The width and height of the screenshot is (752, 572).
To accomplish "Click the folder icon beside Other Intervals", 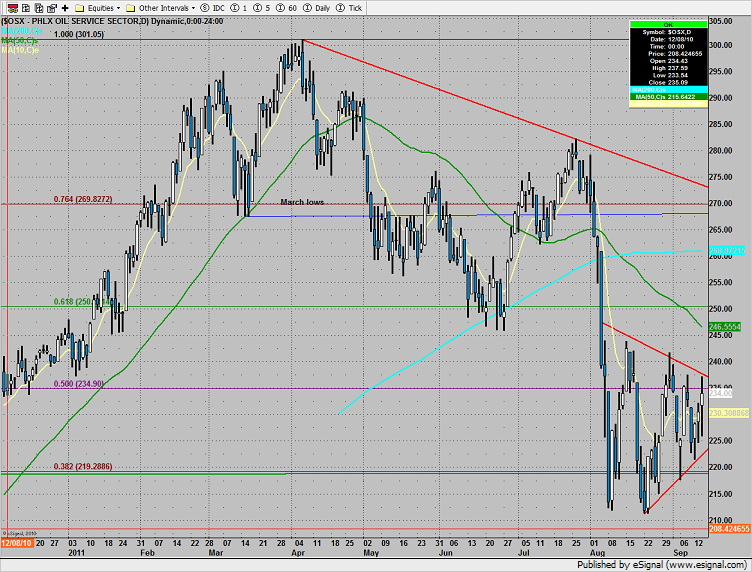I will click(130, 8).
